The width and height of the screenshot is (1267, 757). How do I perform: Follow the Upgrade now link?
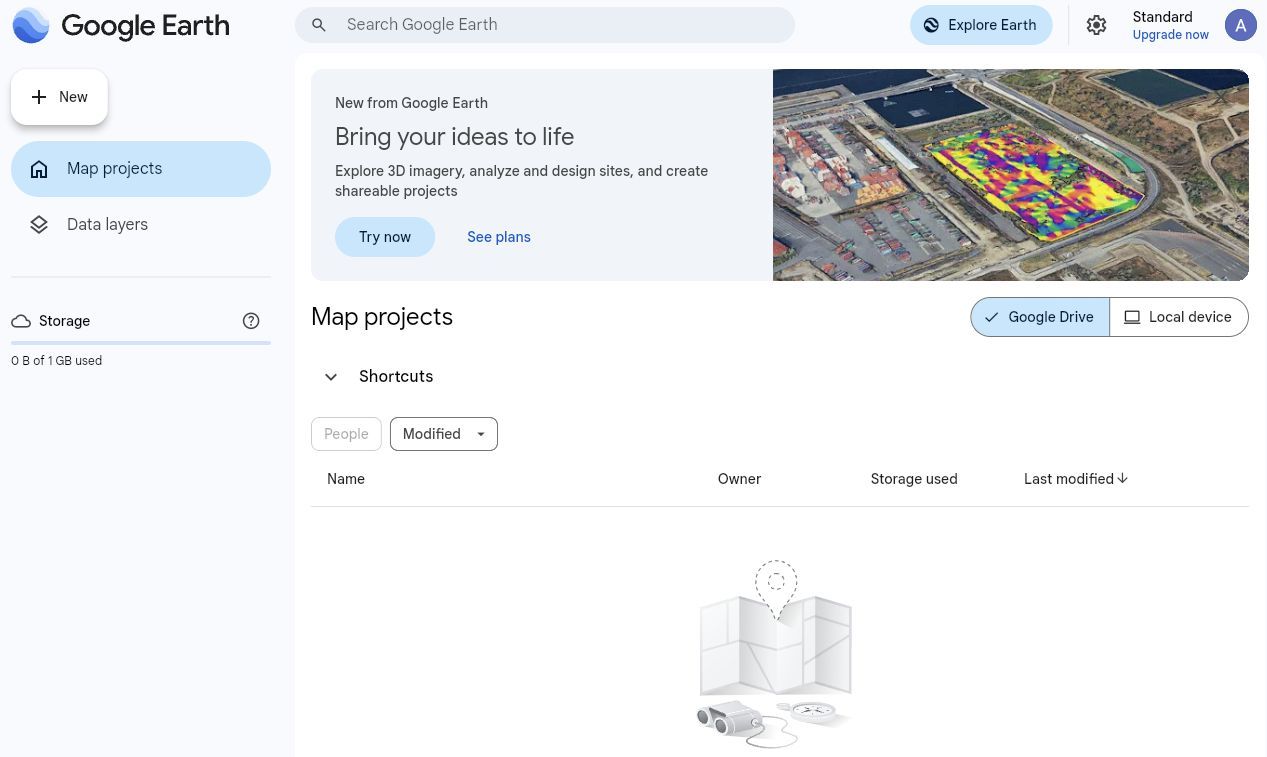[1170, 35]
